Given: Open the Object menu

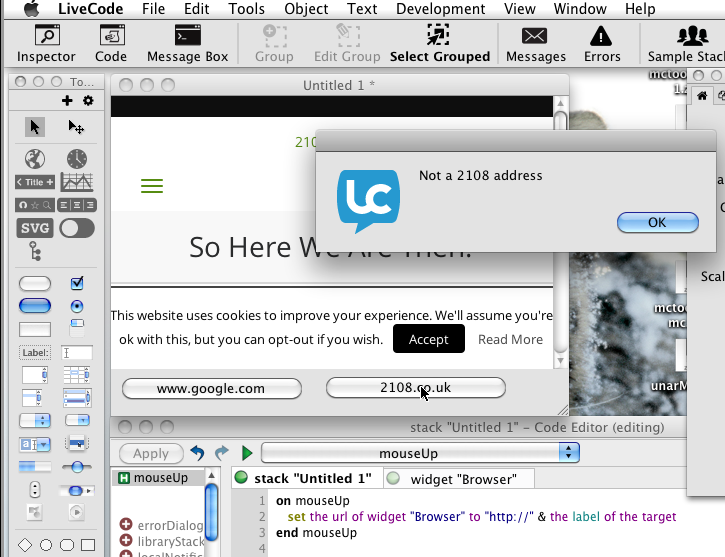Looking at the screenshot, I should pos(306,9).
